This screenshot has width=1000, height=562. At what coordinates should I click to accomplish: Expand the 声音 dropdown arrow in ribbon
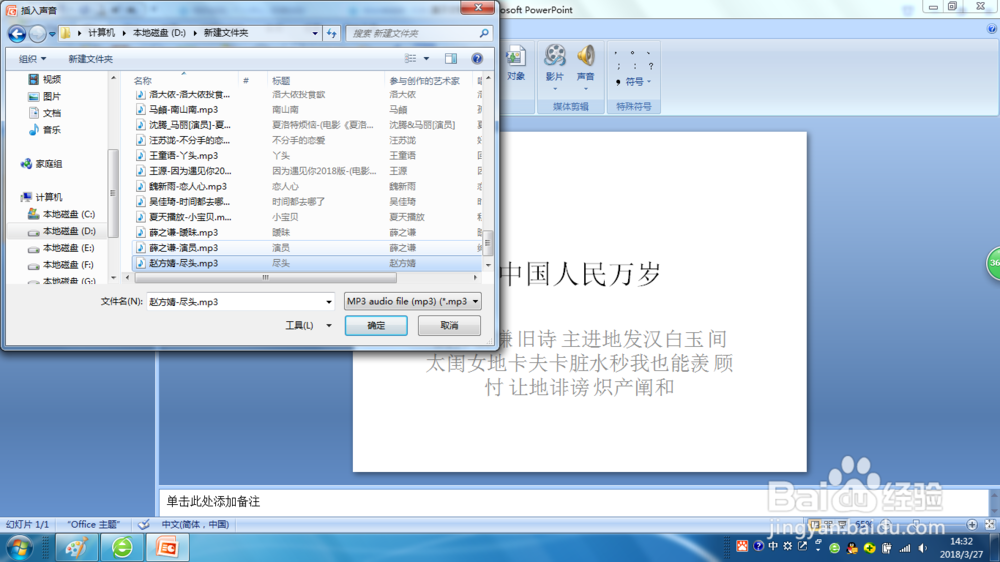pyautogui.click(x=585, y=89)
